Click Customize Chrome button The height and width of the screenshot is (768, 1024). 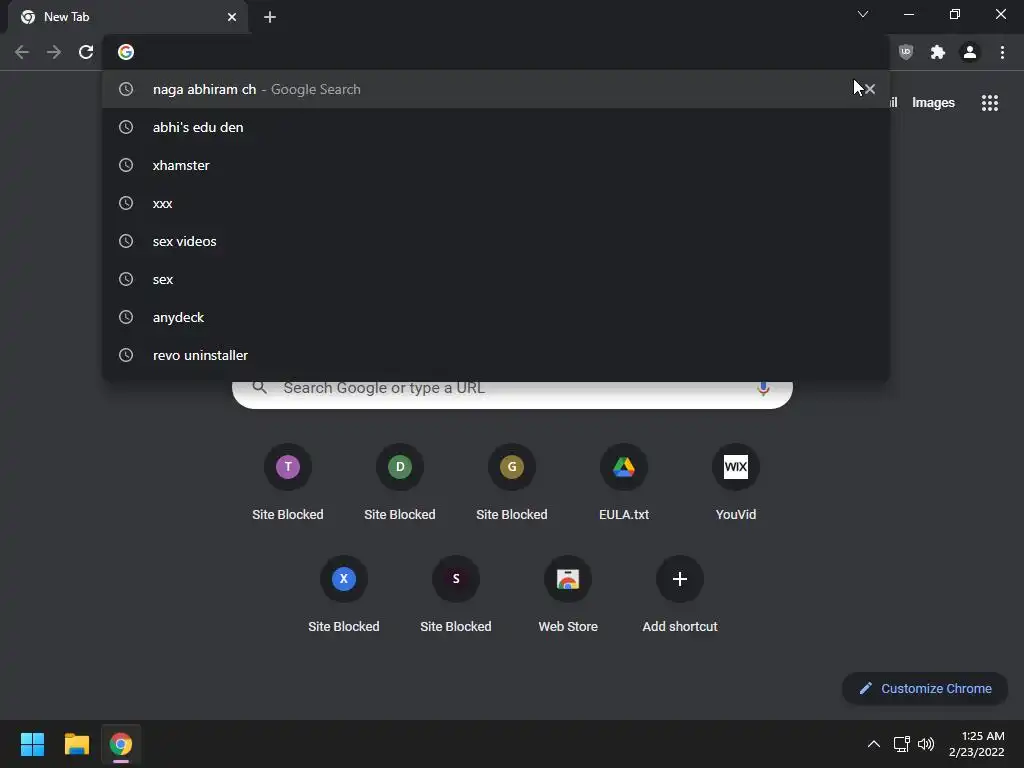(925, 688)
